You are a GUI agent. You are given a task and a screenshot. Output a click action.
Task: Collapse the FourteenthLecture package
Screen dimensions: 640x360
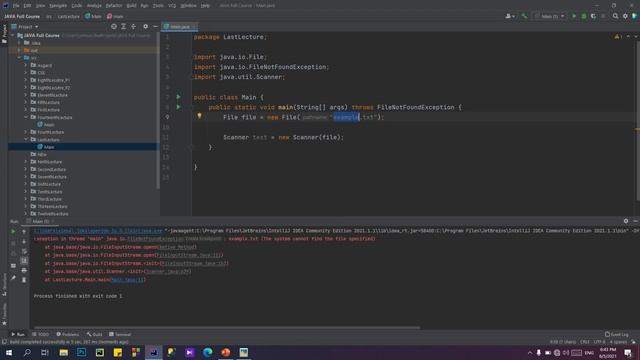click(x=26, y=117)
